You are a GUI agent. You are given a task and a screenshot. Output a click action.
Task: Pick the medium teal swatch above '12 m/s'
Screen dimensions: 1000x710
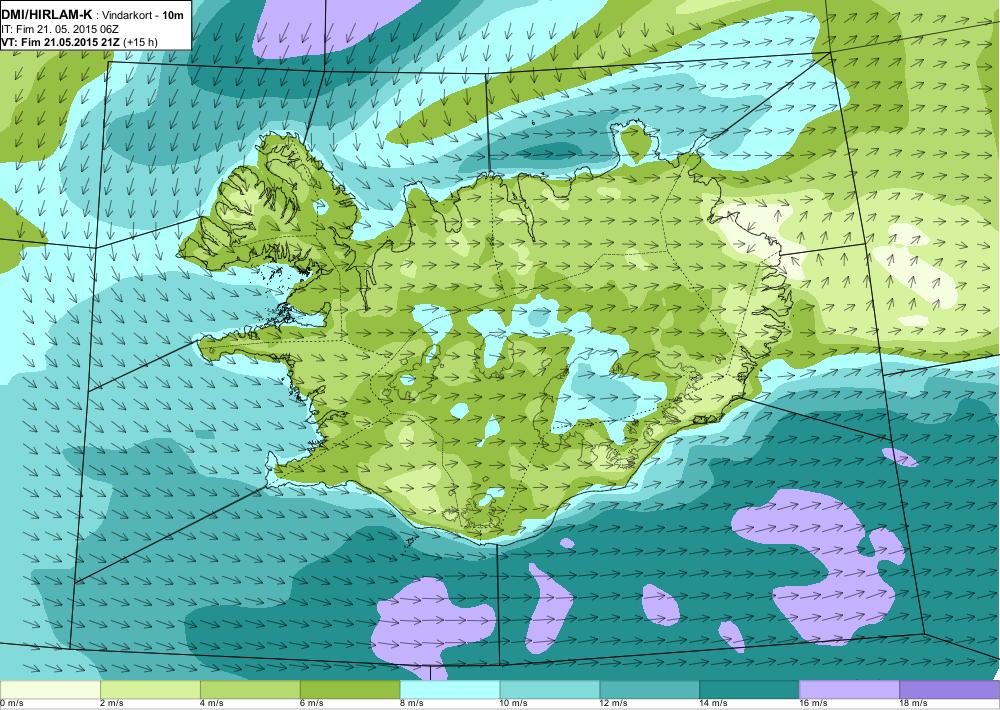tap(650, 690)
